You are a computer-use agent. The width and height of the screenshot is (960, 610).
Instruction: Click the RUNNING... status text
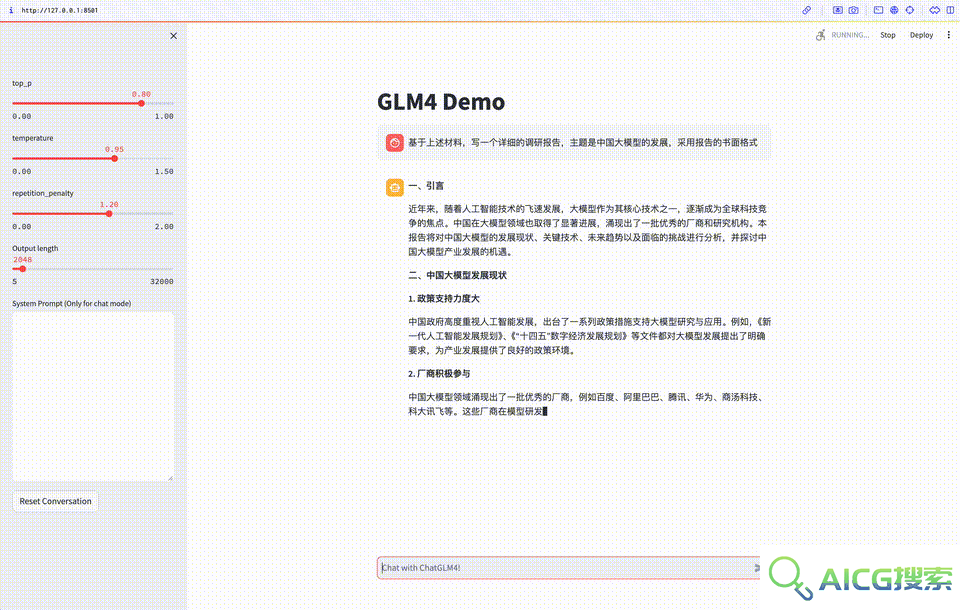point(850,35)
